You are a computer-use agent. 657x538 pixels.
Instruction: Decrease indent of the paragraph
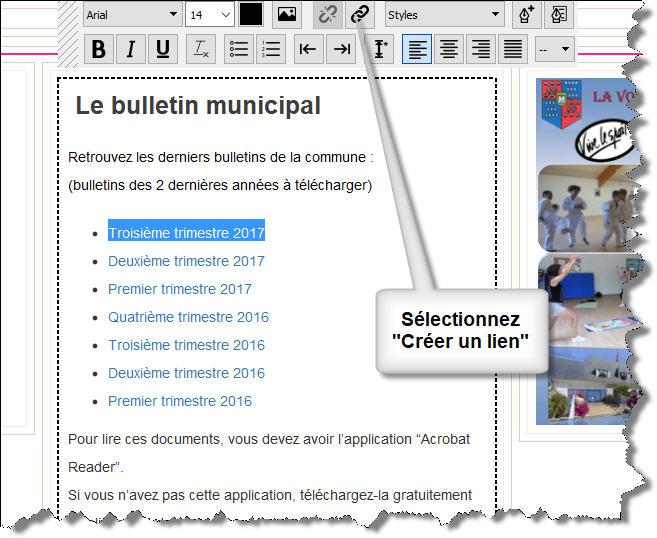[309, 49]
